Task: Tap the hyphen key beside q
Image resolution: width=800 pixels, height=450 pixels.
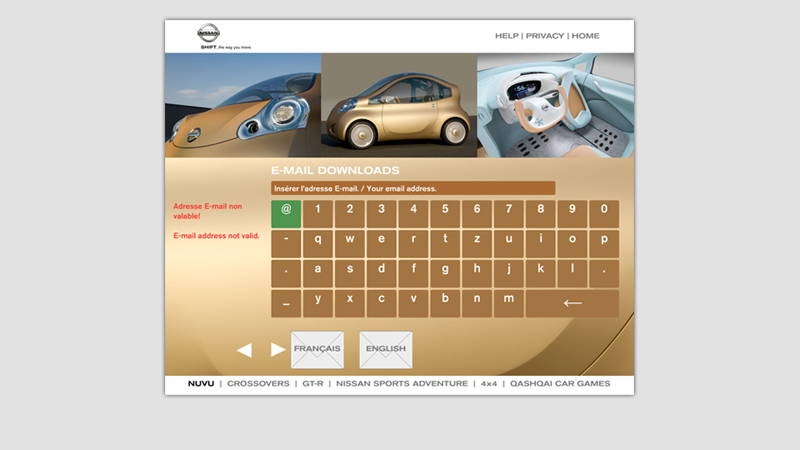Action: [x=286, y=244]
